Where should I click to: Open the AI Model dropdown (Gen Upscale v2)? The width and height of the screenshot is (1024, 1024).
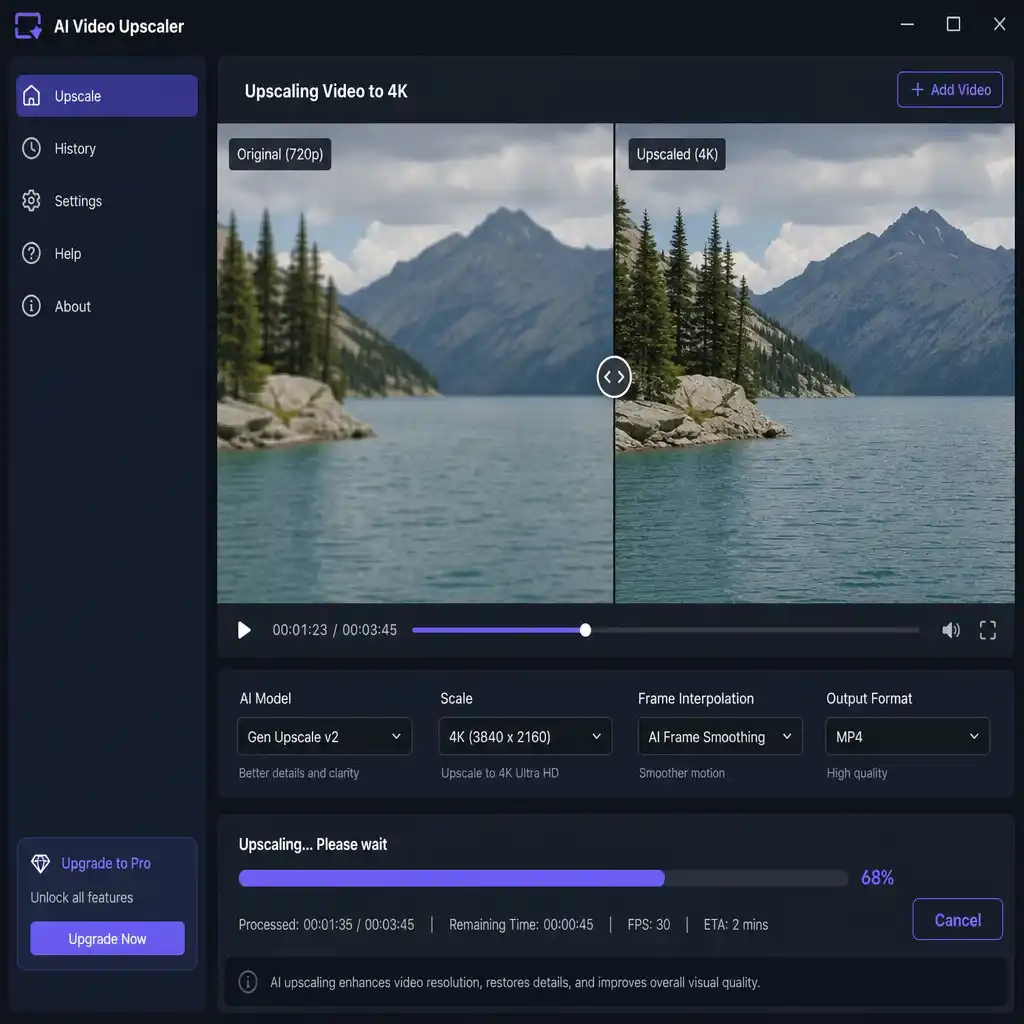(325, 737)
